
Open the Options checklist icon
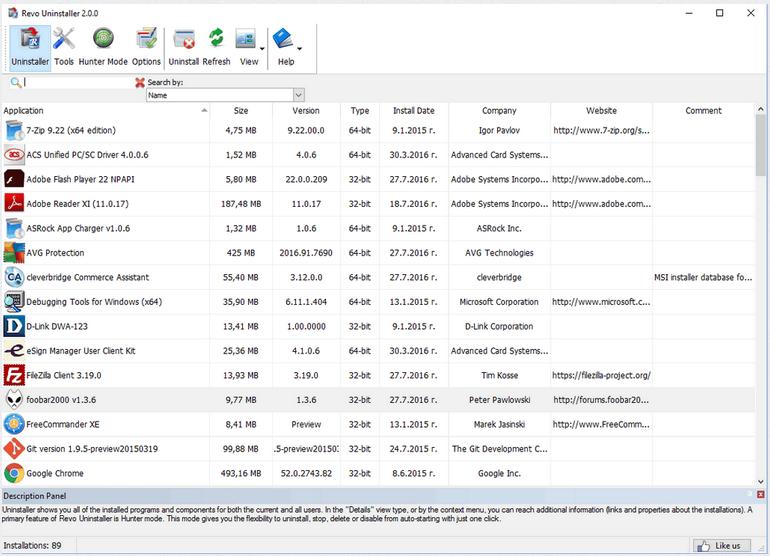[x=146, y=39]
